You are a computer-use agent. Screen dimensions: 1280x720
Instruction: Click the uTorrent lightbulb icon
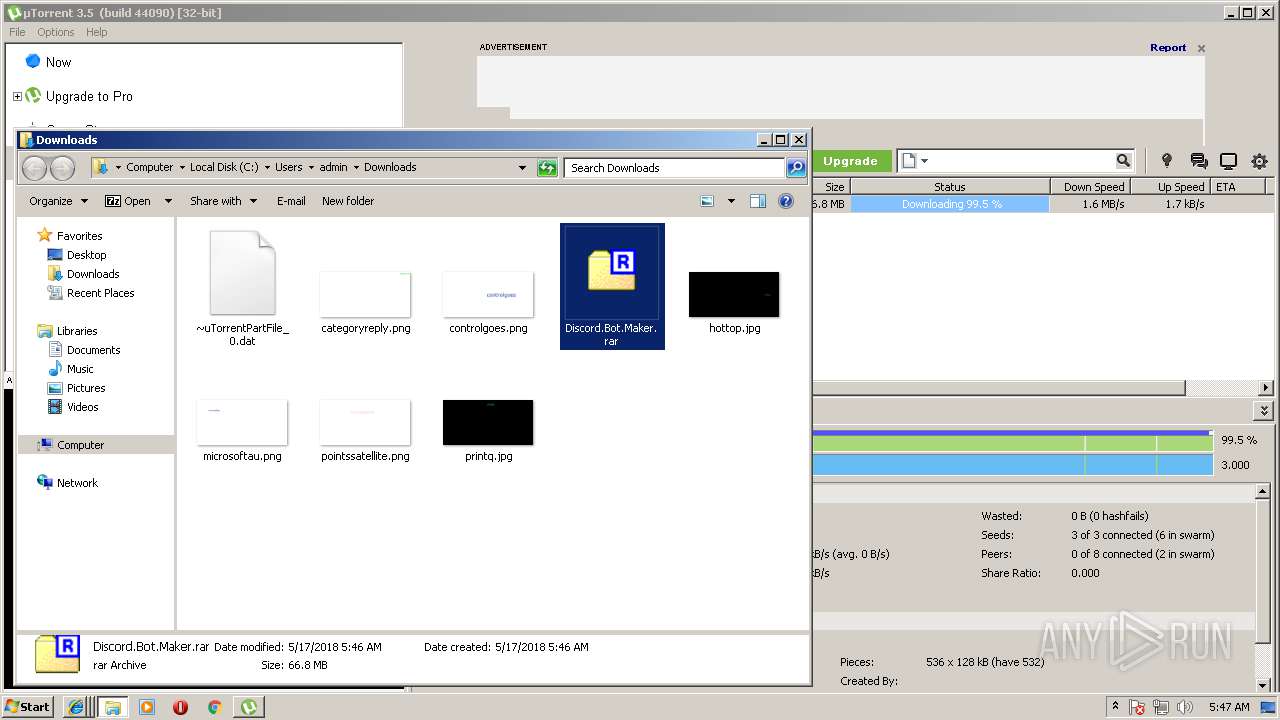(x=1166, y=161)
